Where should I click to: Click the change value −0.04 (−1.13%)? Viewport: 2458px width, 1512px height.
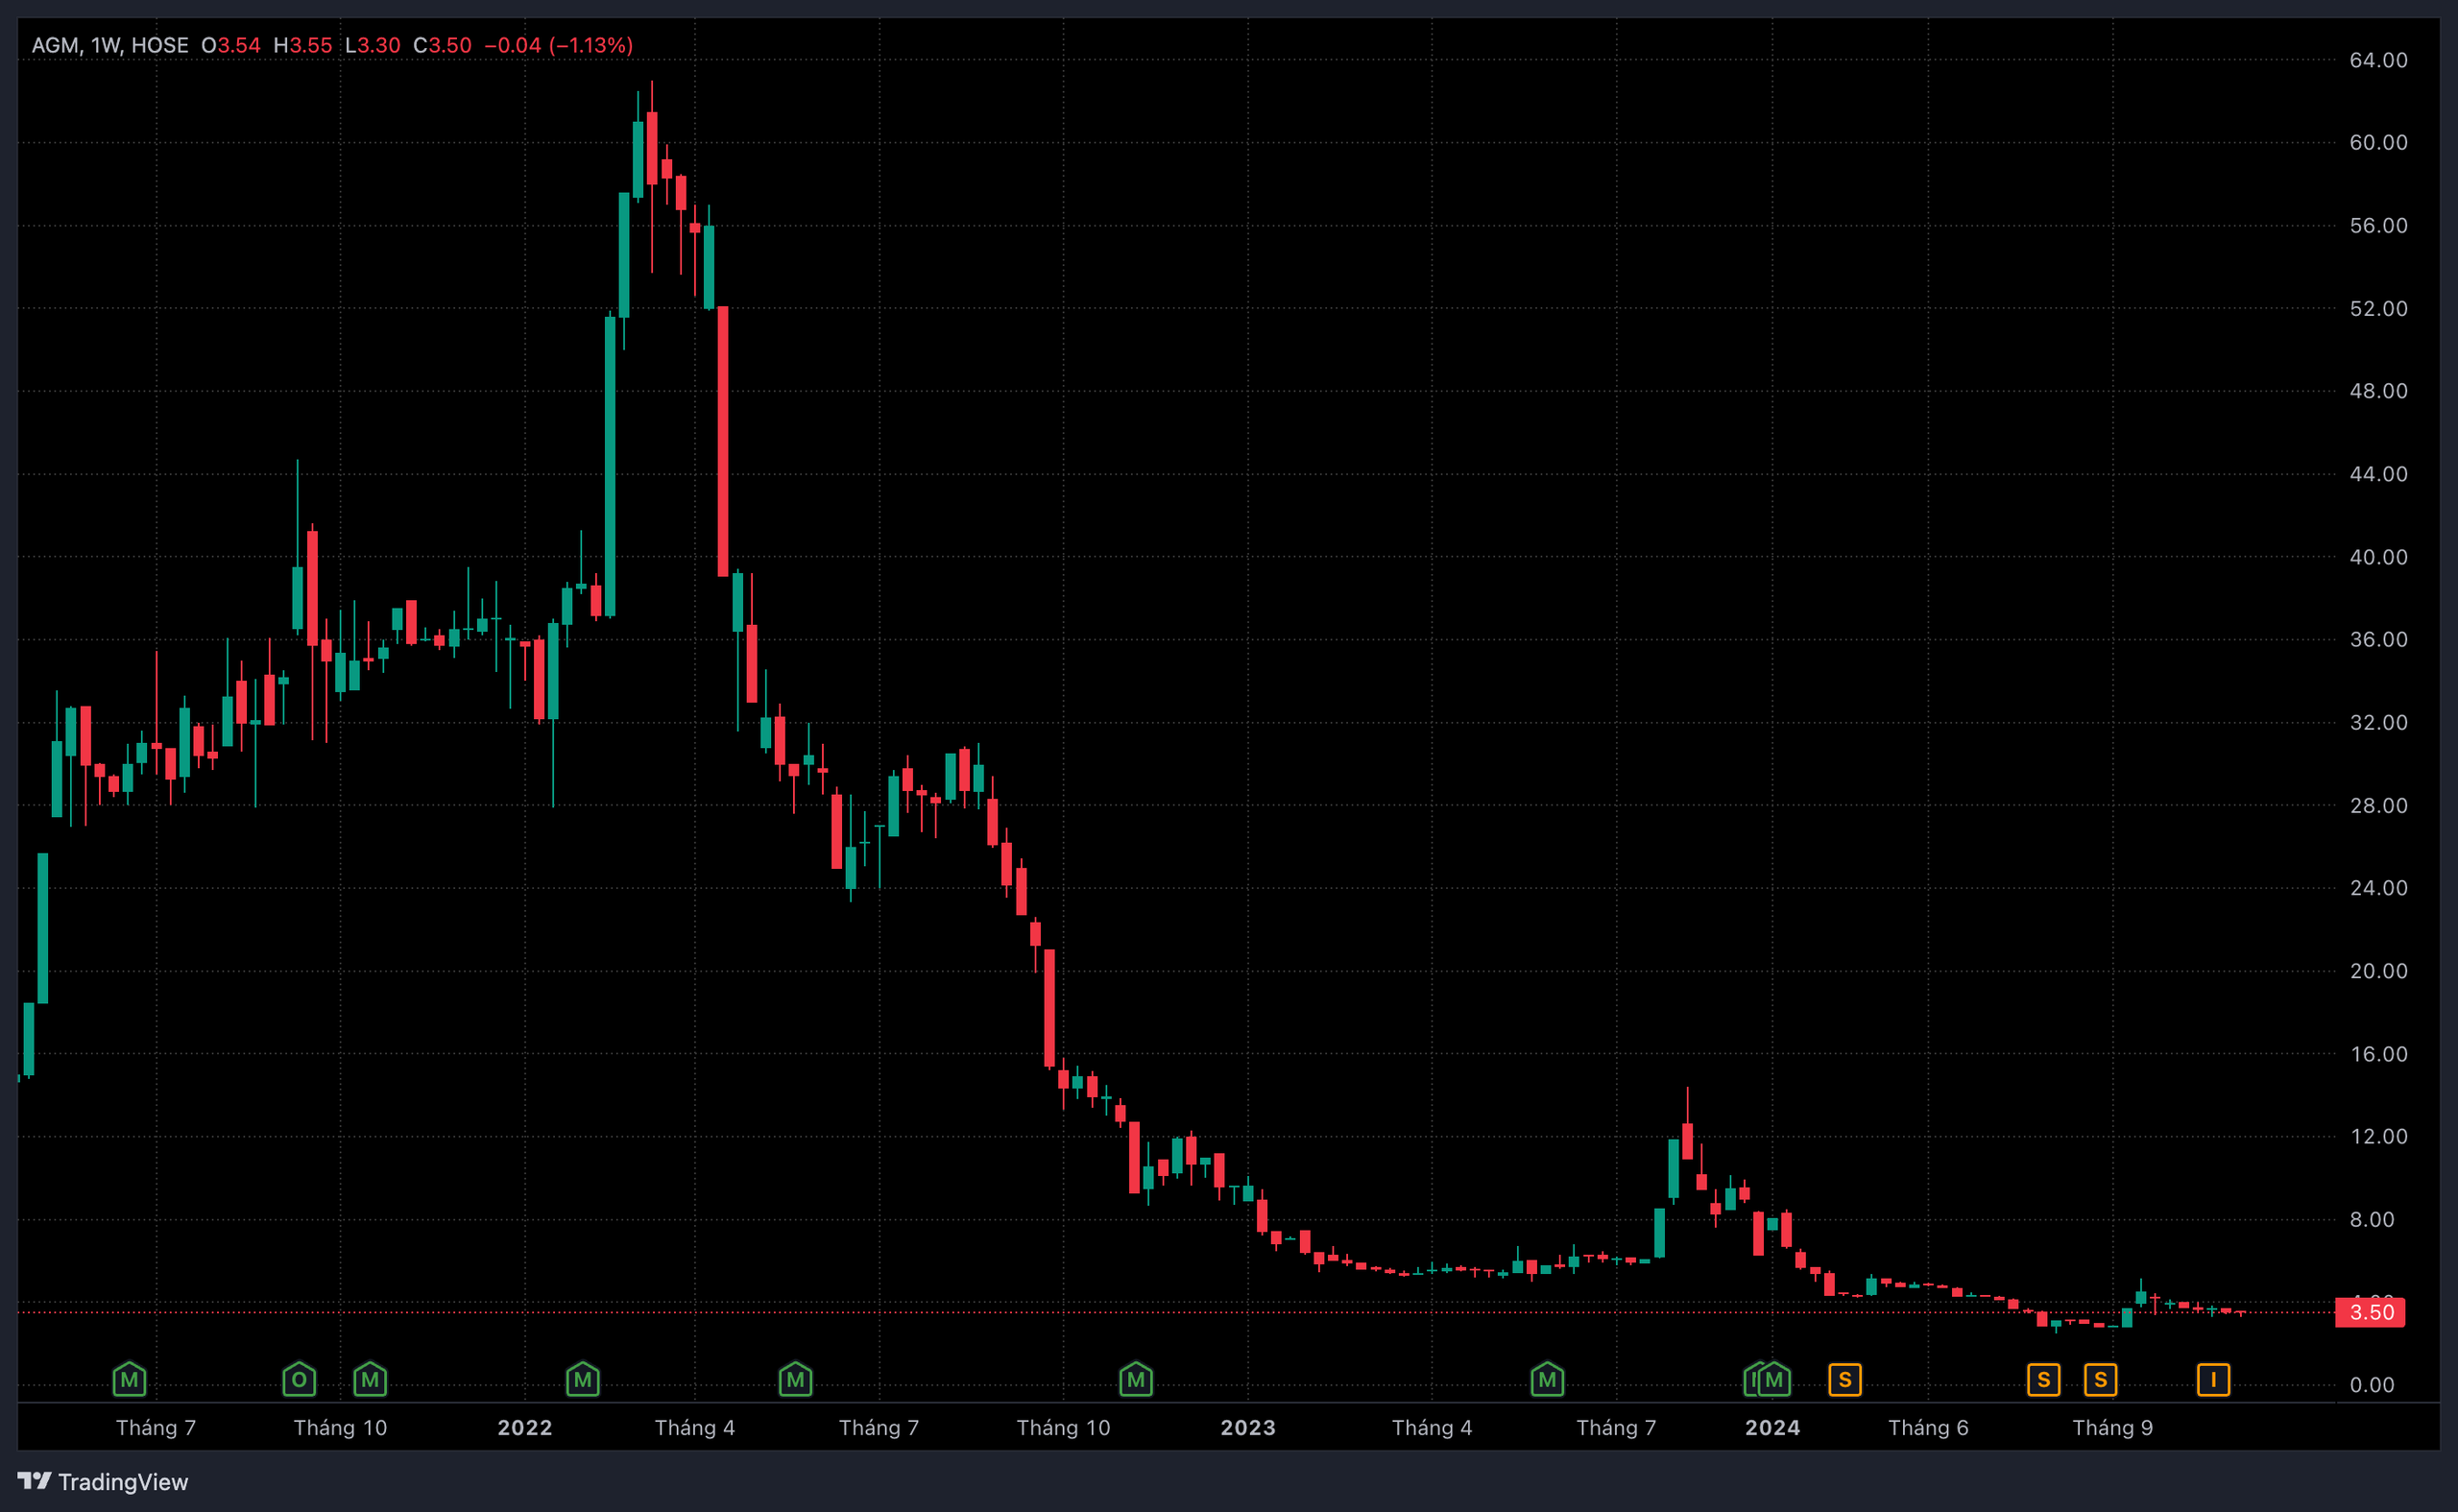(558, 45)
